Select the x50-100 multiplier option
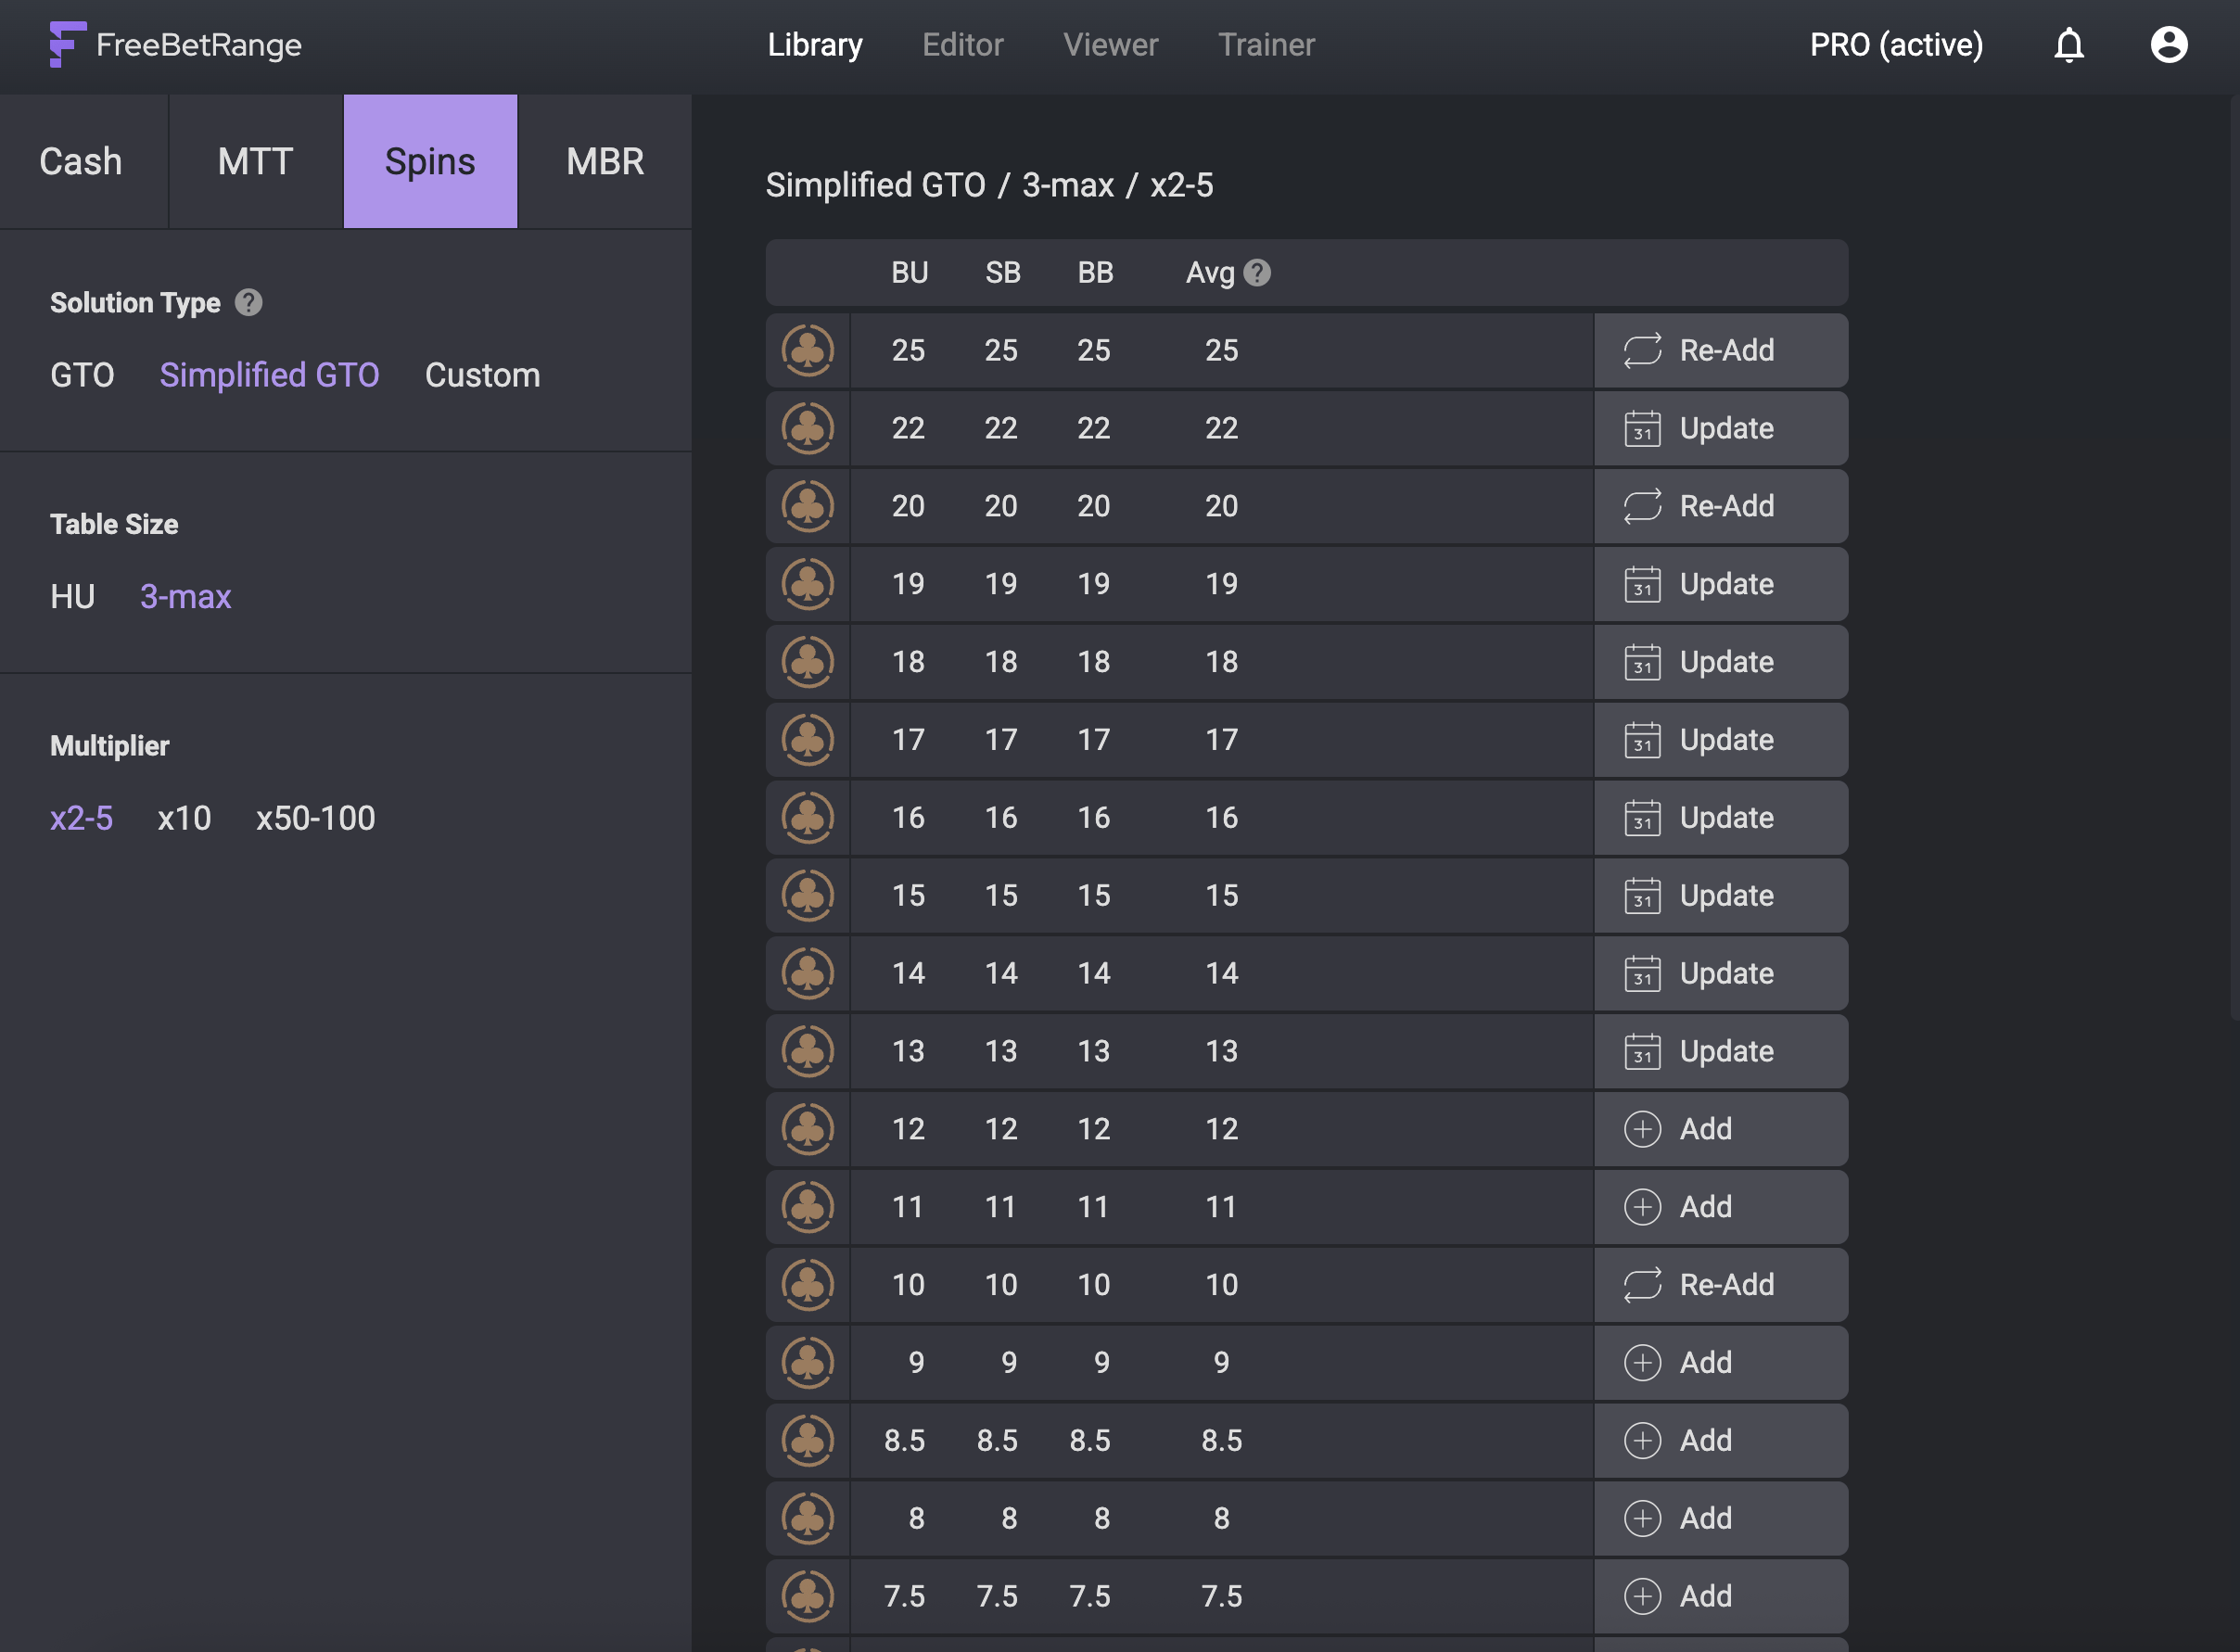Screen dimensions: 2240x1652 [x=315, y=818]
